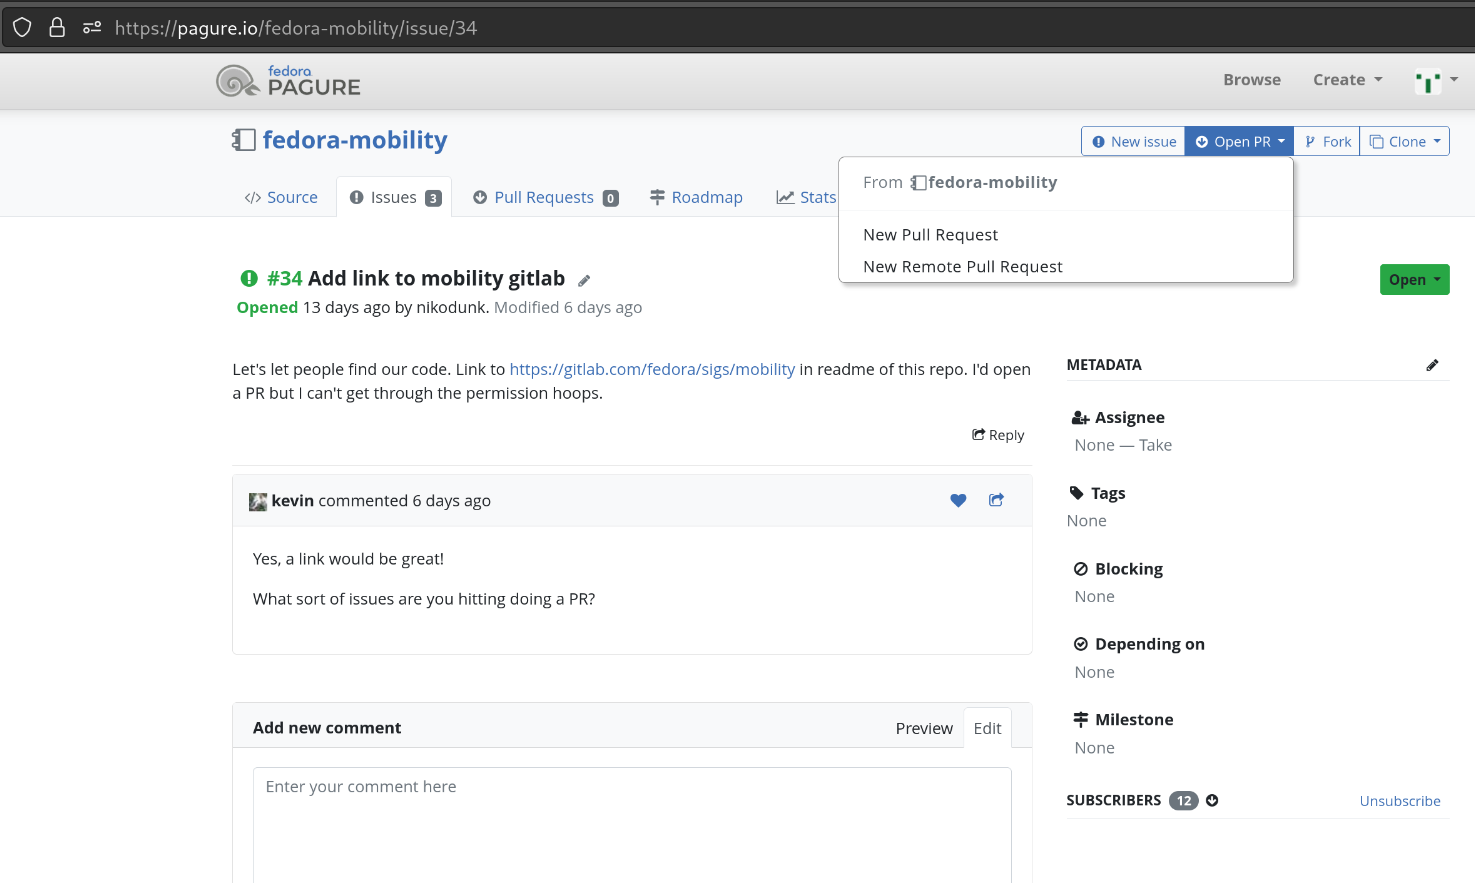Image resolution: width=1475 pixels, height=883 pixels.
Task: Switch to the Source tab
Action: click(281, 197)
